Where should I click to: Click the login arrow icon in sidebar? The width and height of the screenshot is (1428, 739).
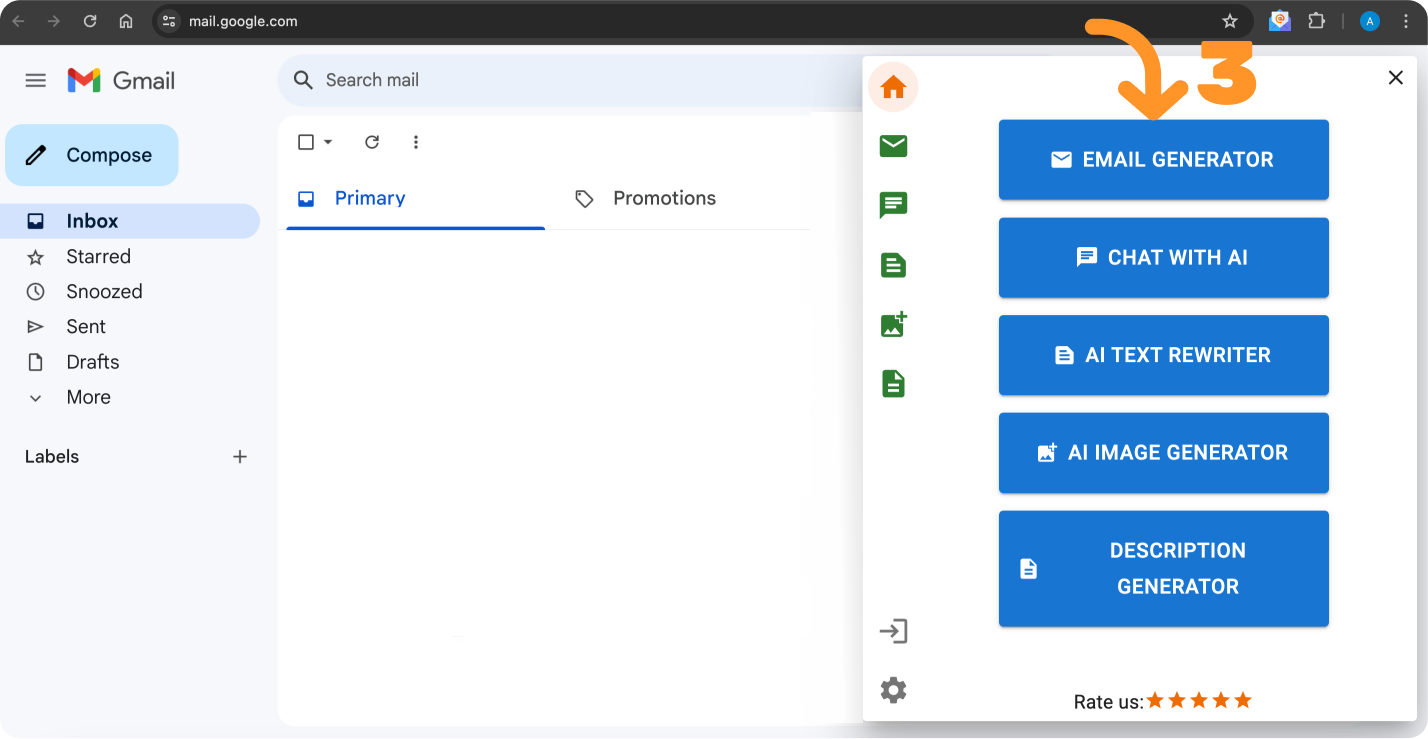(x=893, y=631)
